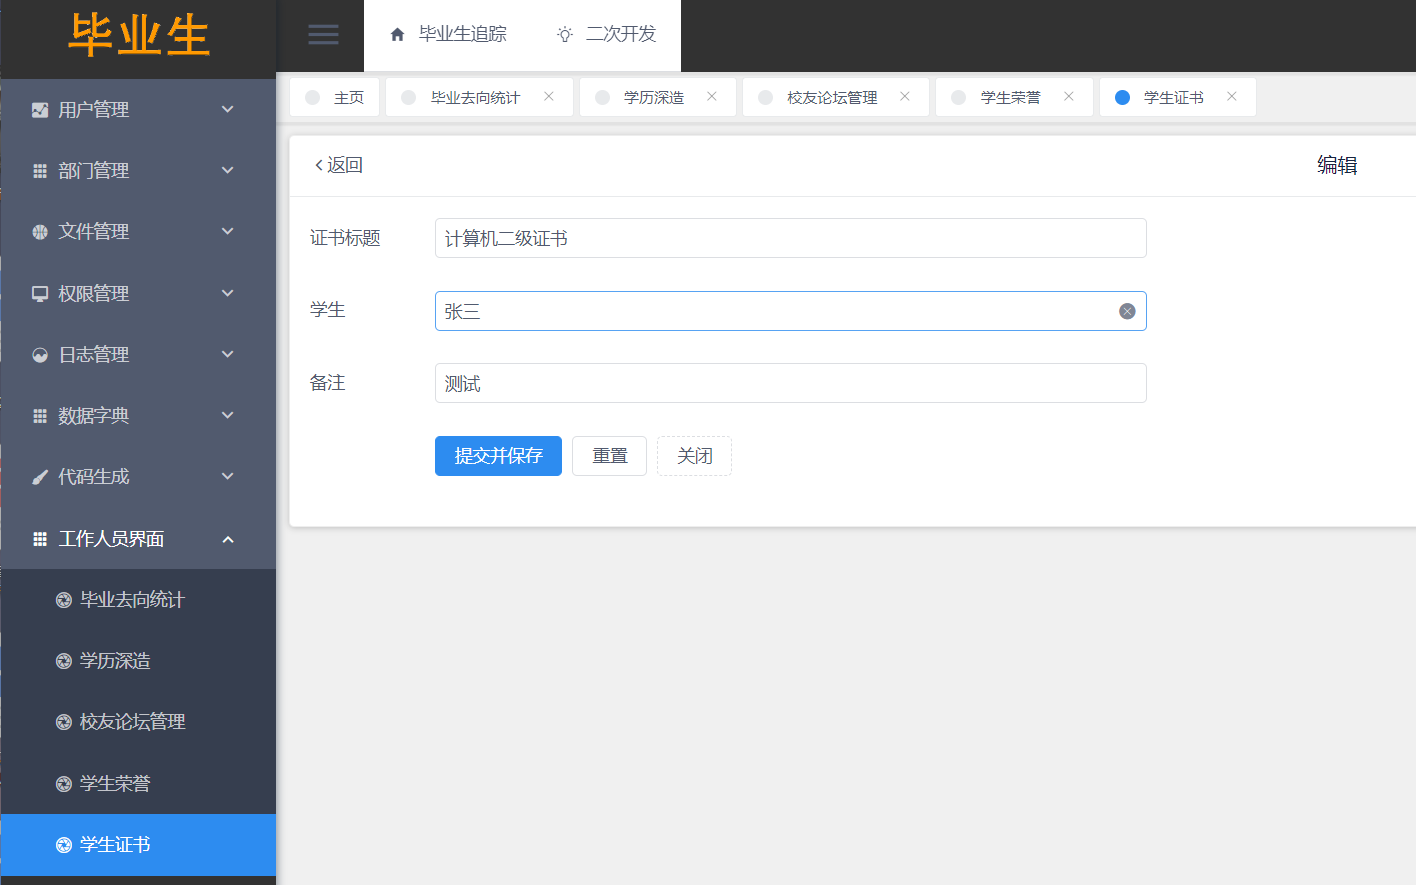
Task: Close the 毕业去向统计 tab
Action: click(549, 97)
